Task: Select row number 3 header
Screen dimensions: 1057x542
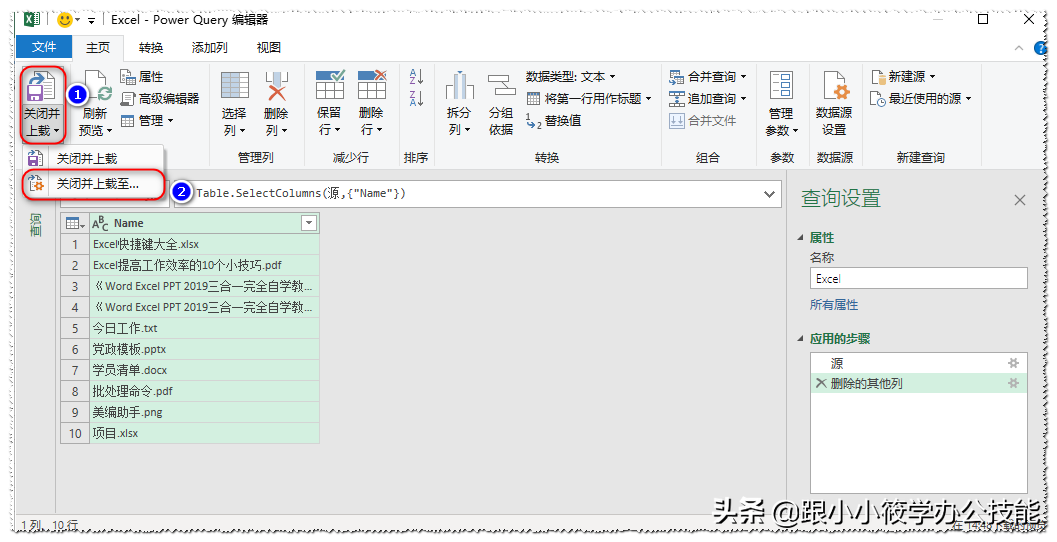Action: pos(75,286)
